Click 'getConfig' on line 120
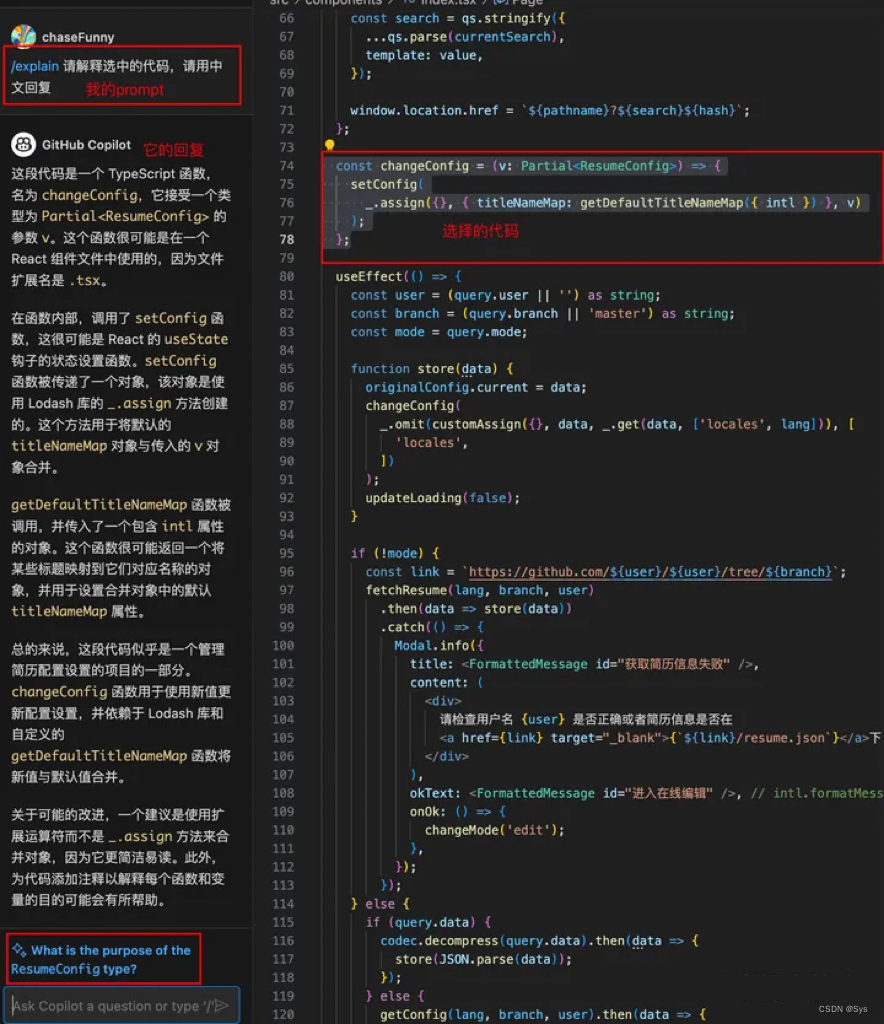884x1024 pixels. click(413, 1015)
